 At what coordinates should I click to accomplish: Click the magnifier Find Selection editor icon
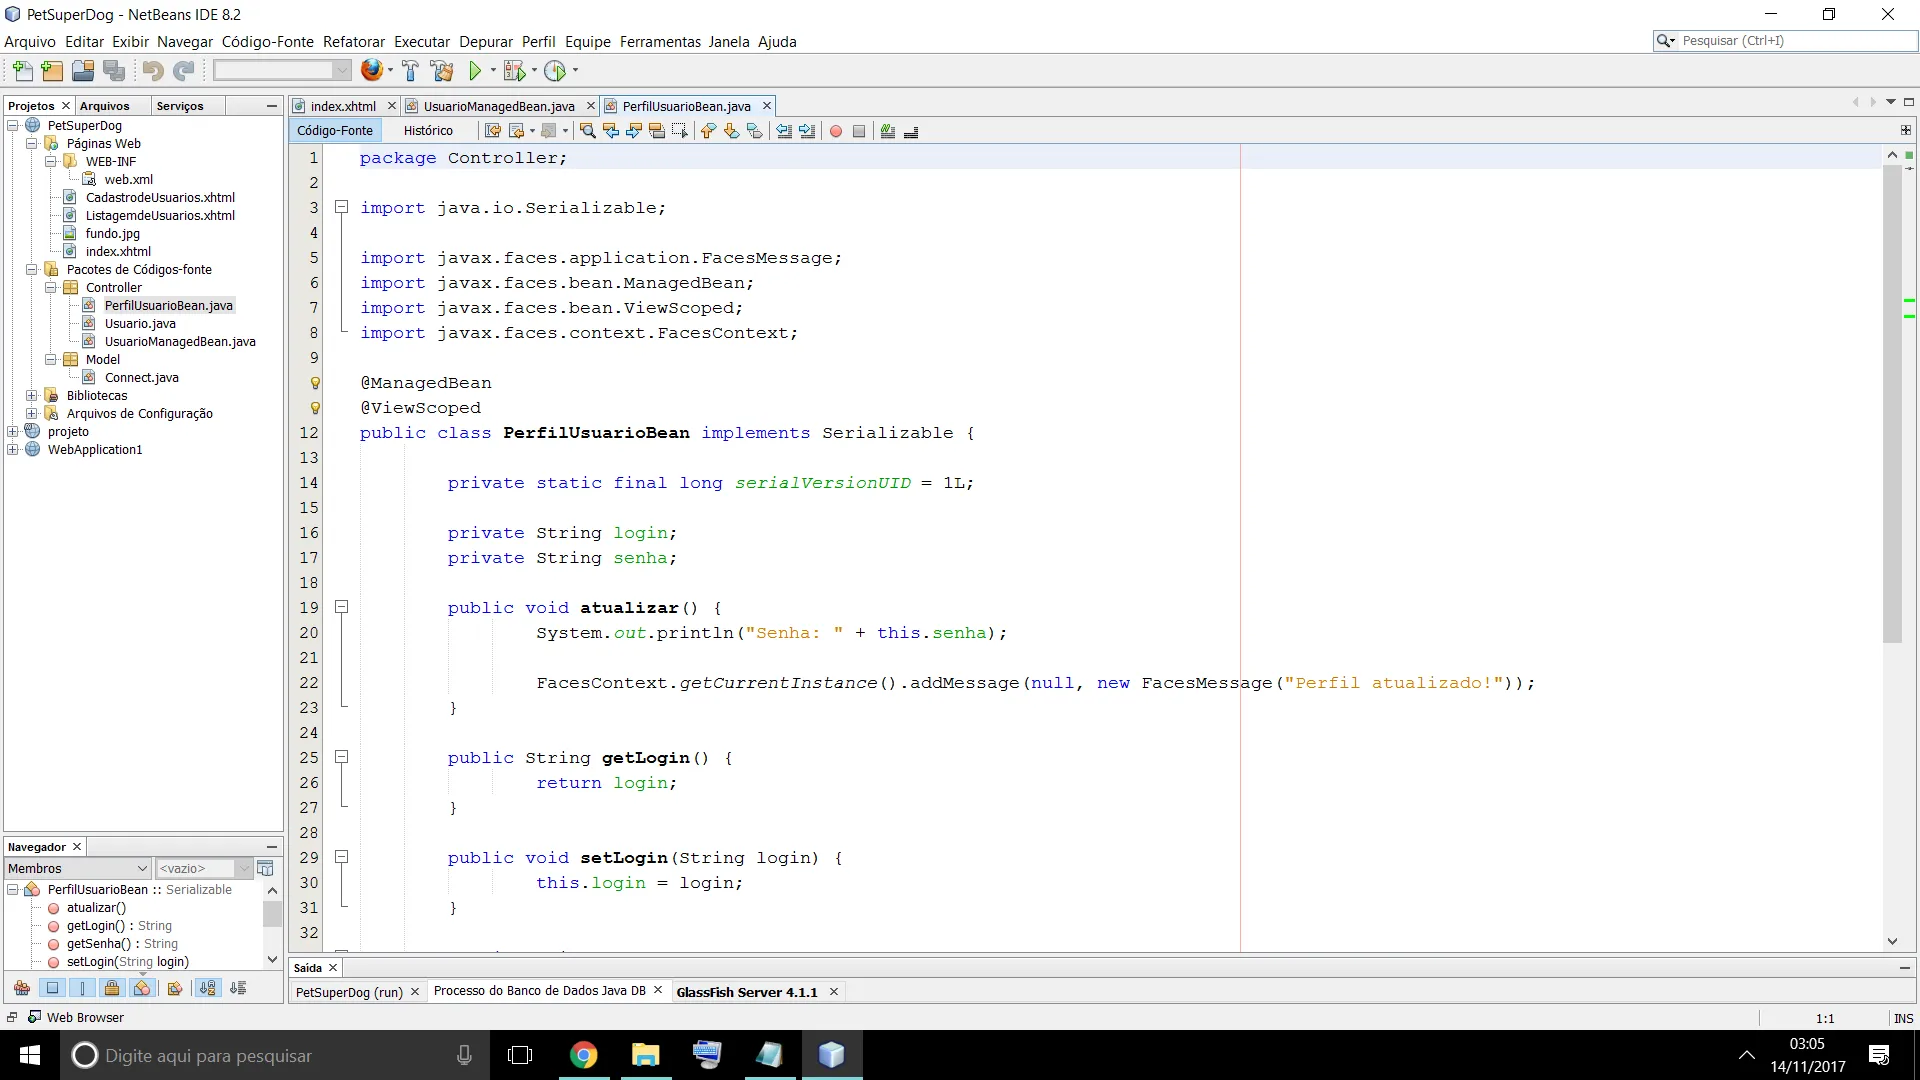click(588, 131)
